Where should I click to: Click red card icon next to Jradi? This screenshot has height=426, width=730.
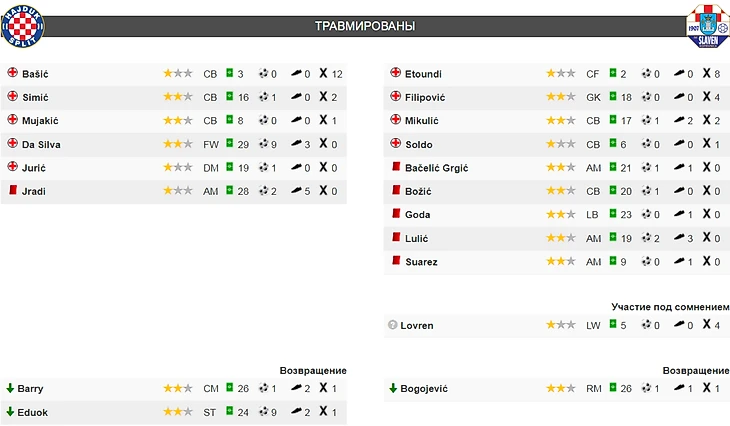coord(12,190)
